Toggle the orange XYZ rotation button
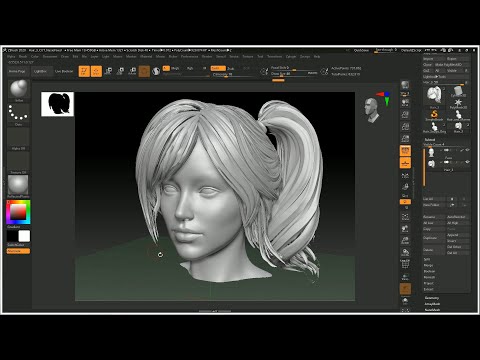 pyautogui.click(x=405, y=202)
